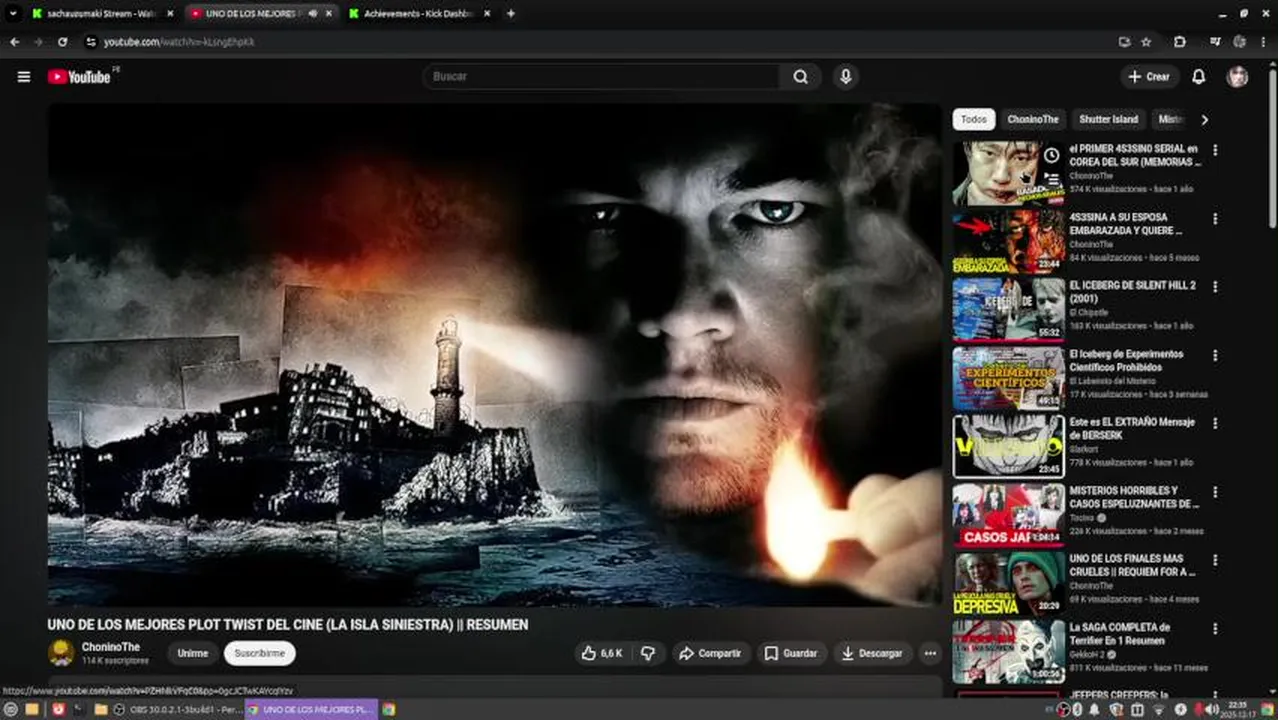The height and width of the screenshot is (720, 1278).
Task: Close the Achievements Kick tab
Action: click(488, 14)
